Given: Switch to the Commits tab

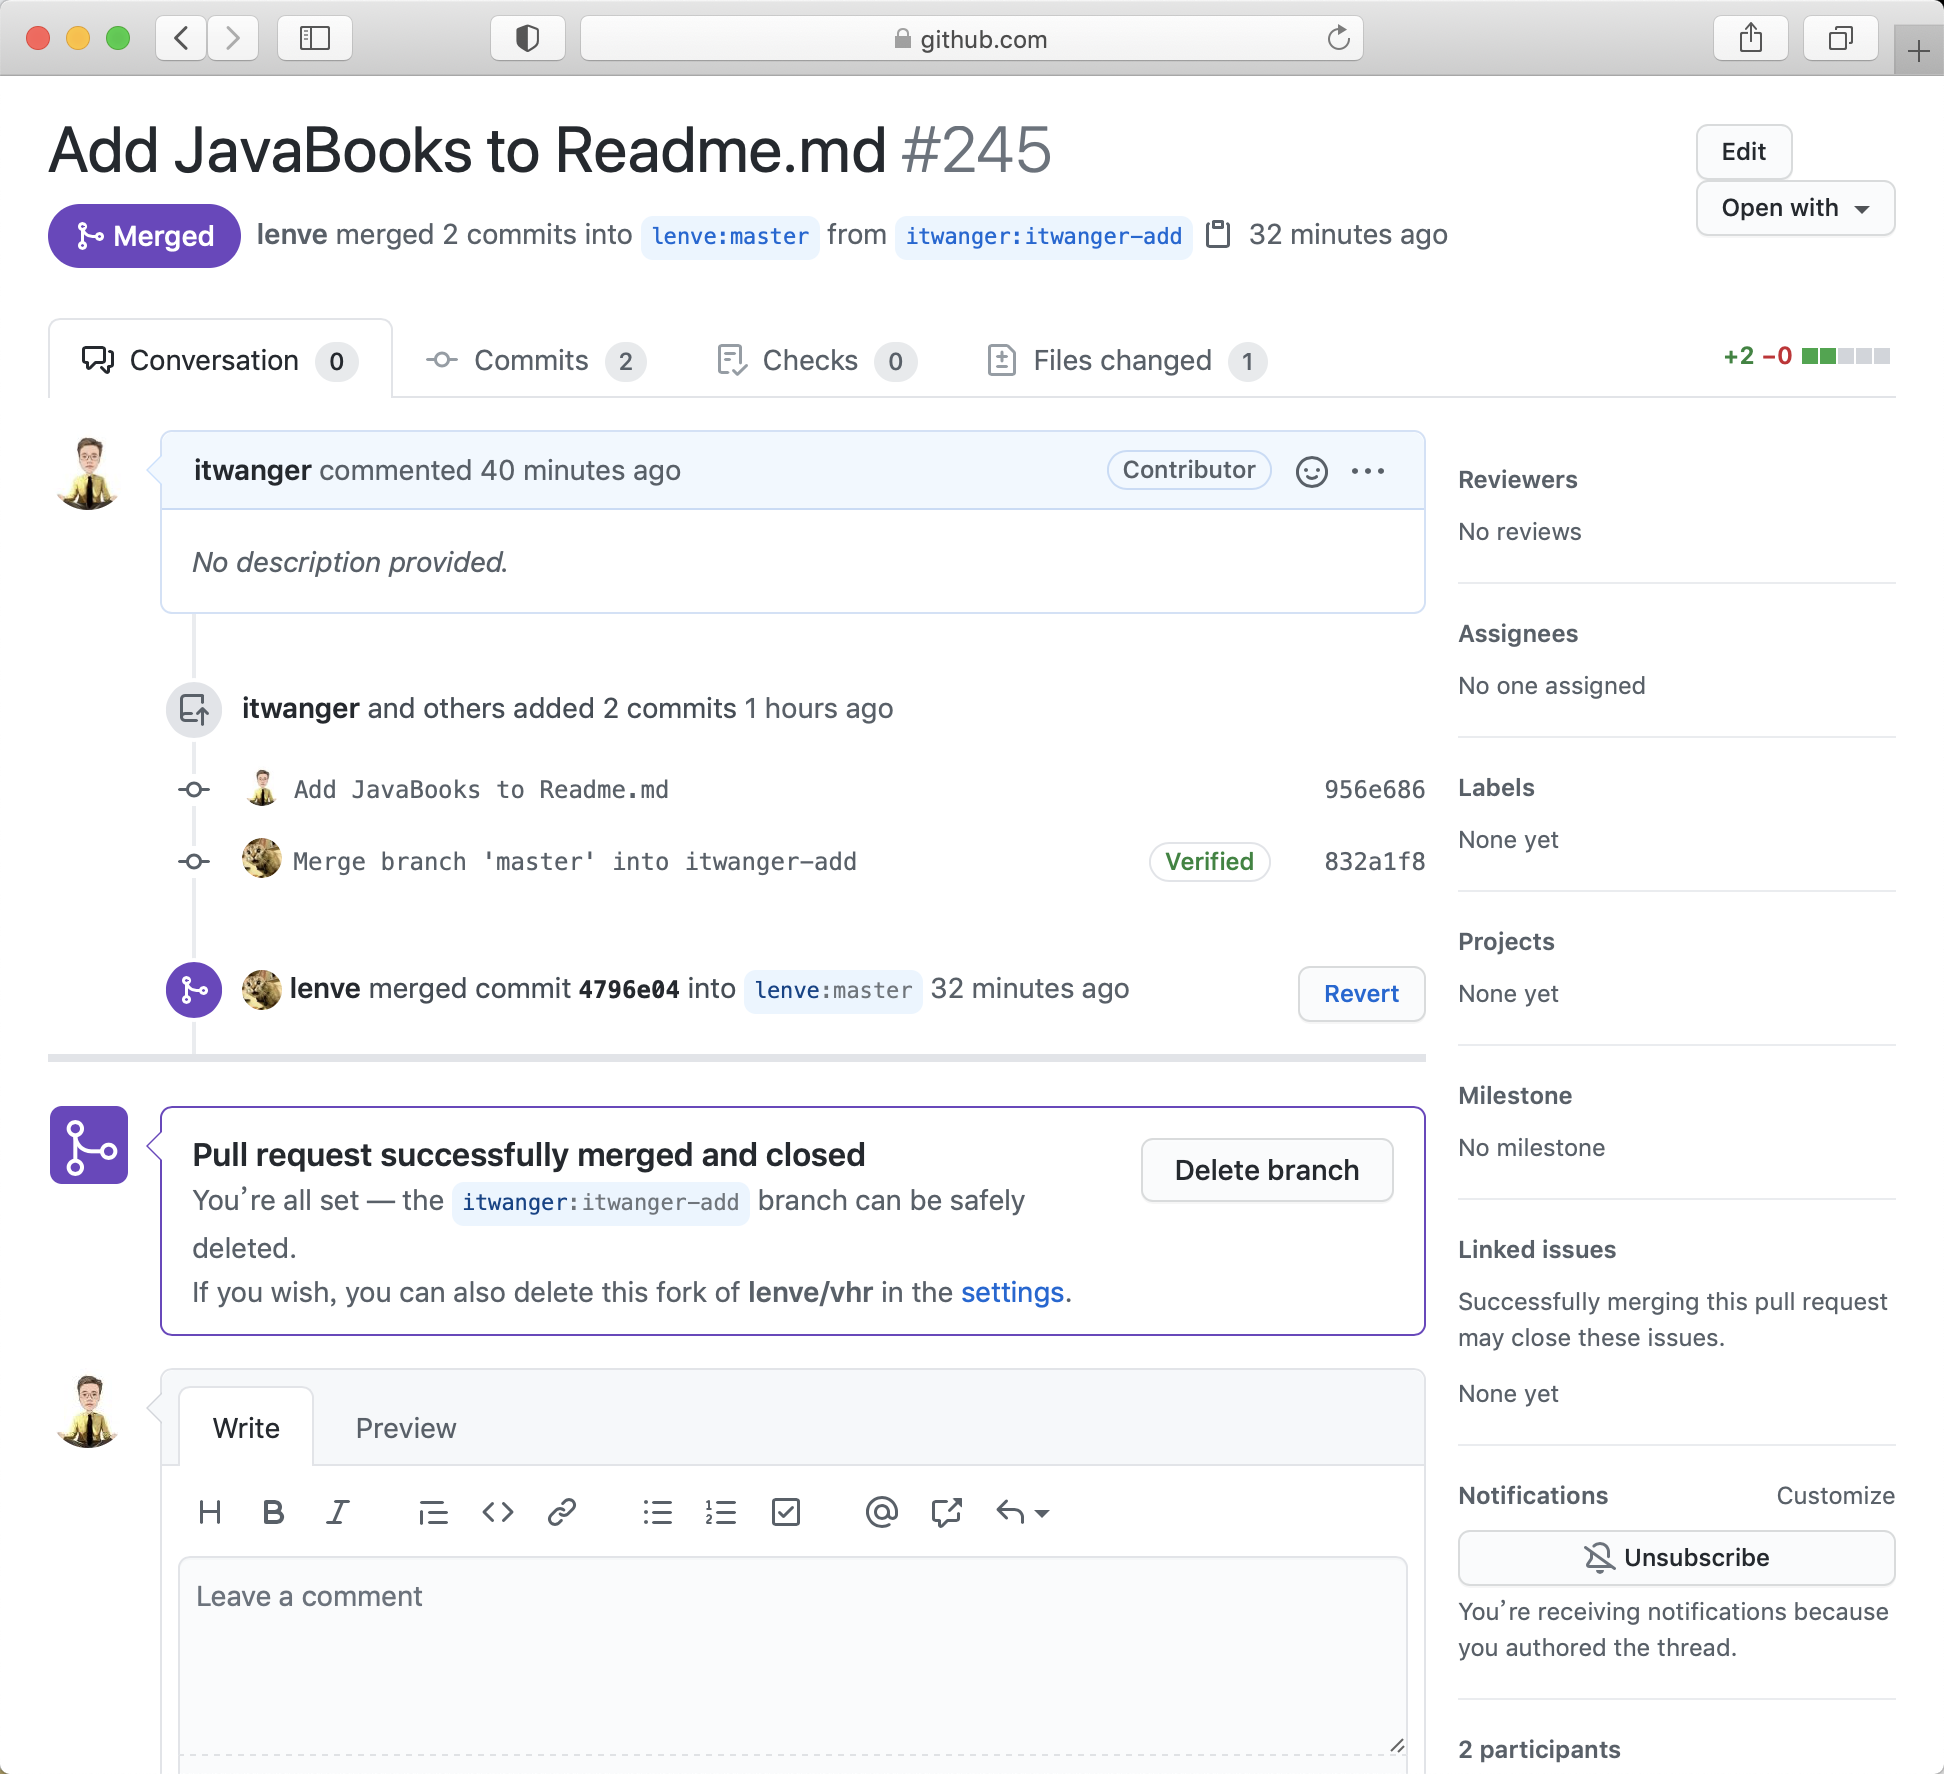Looking at the screenshot, I should click(535, 360).
